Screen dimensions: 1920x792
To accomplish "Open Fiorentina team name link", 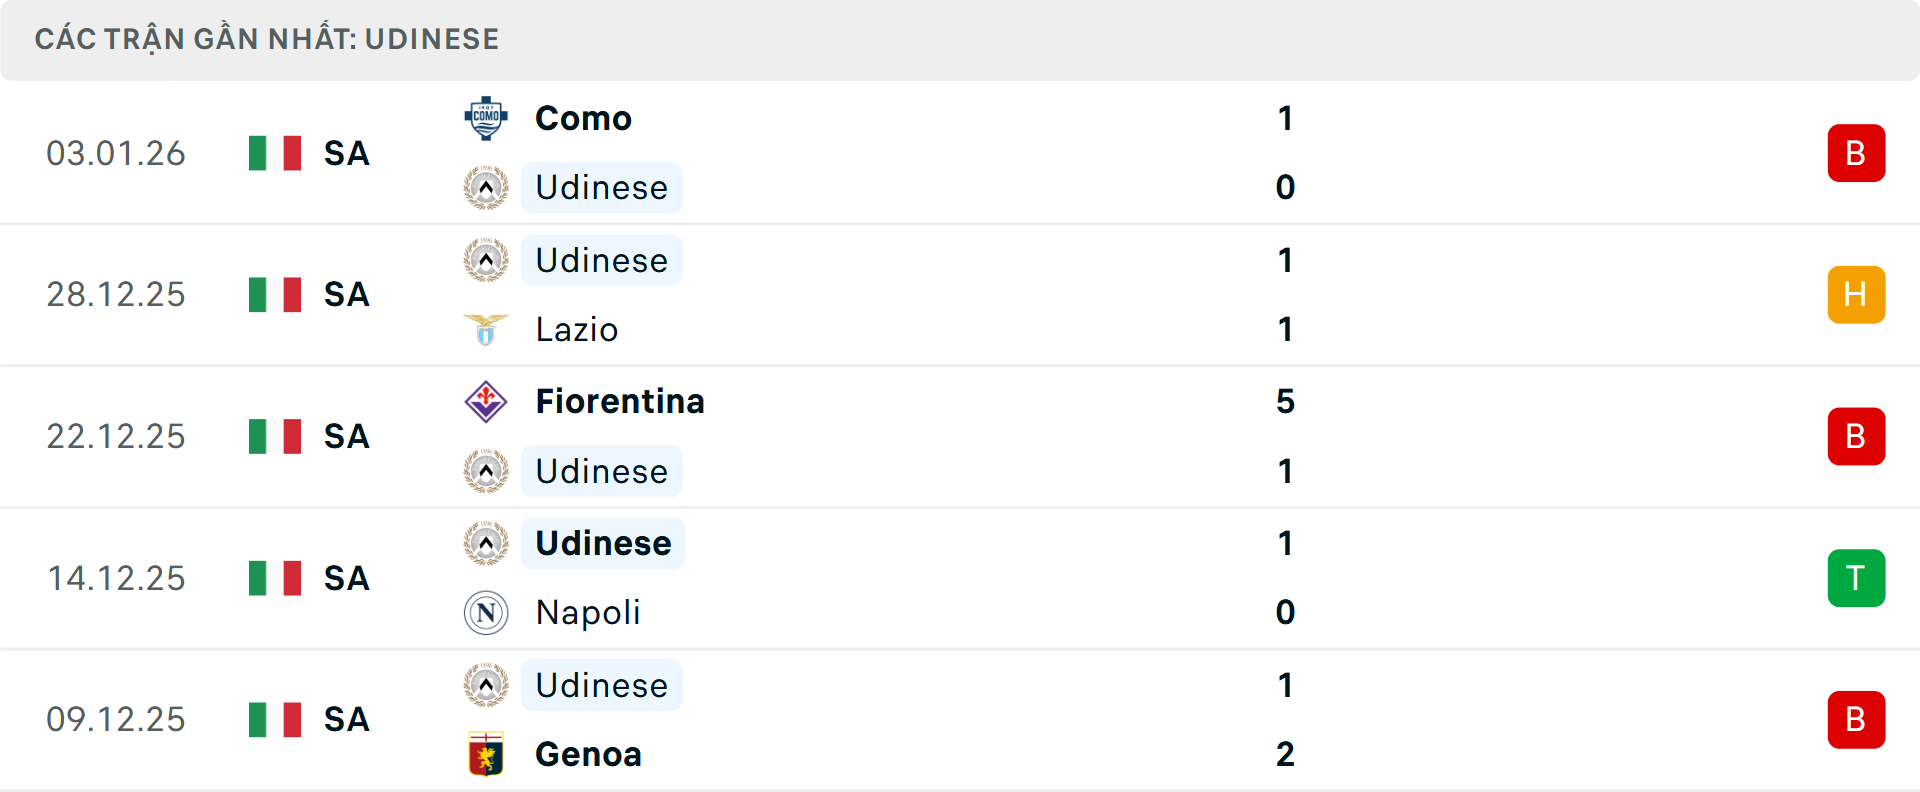I will (620, 401).
